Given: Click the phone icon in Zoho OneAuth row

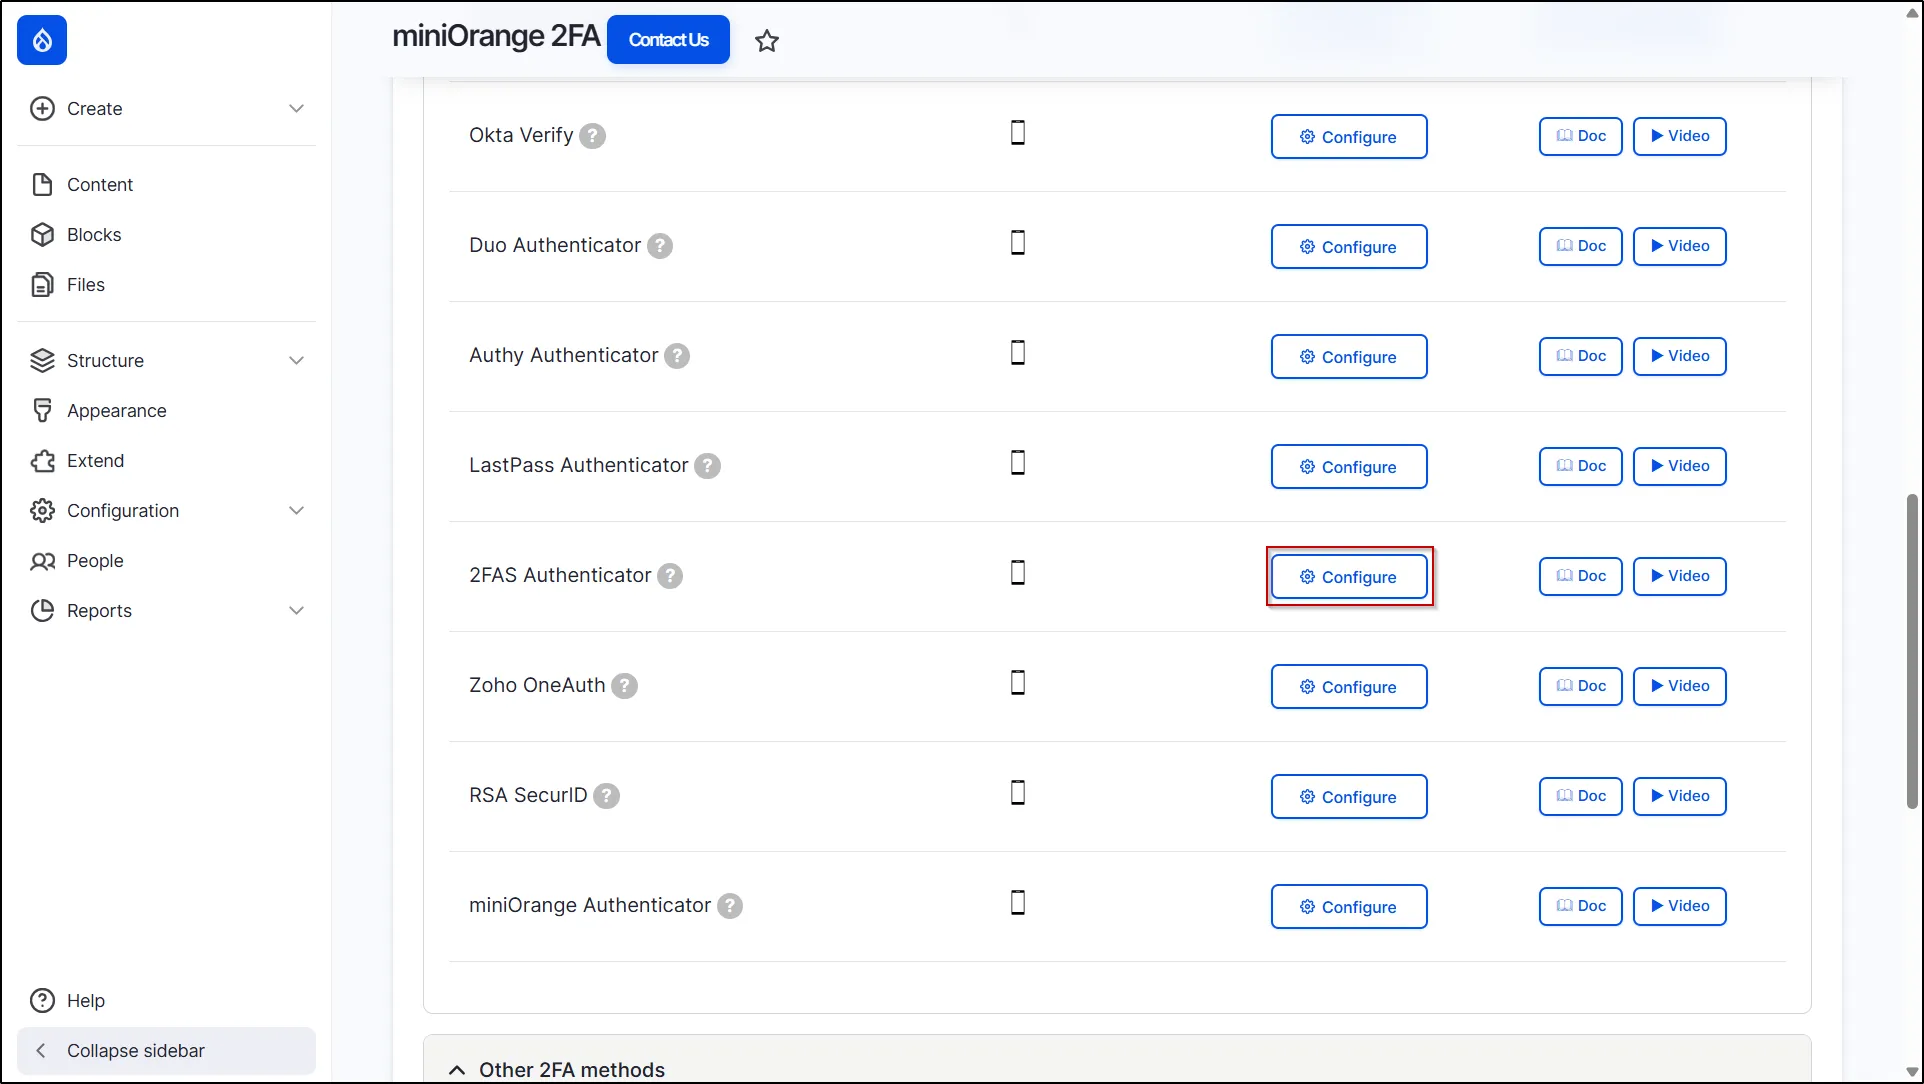Looking at the screenshot, I should pos(1018,683).
